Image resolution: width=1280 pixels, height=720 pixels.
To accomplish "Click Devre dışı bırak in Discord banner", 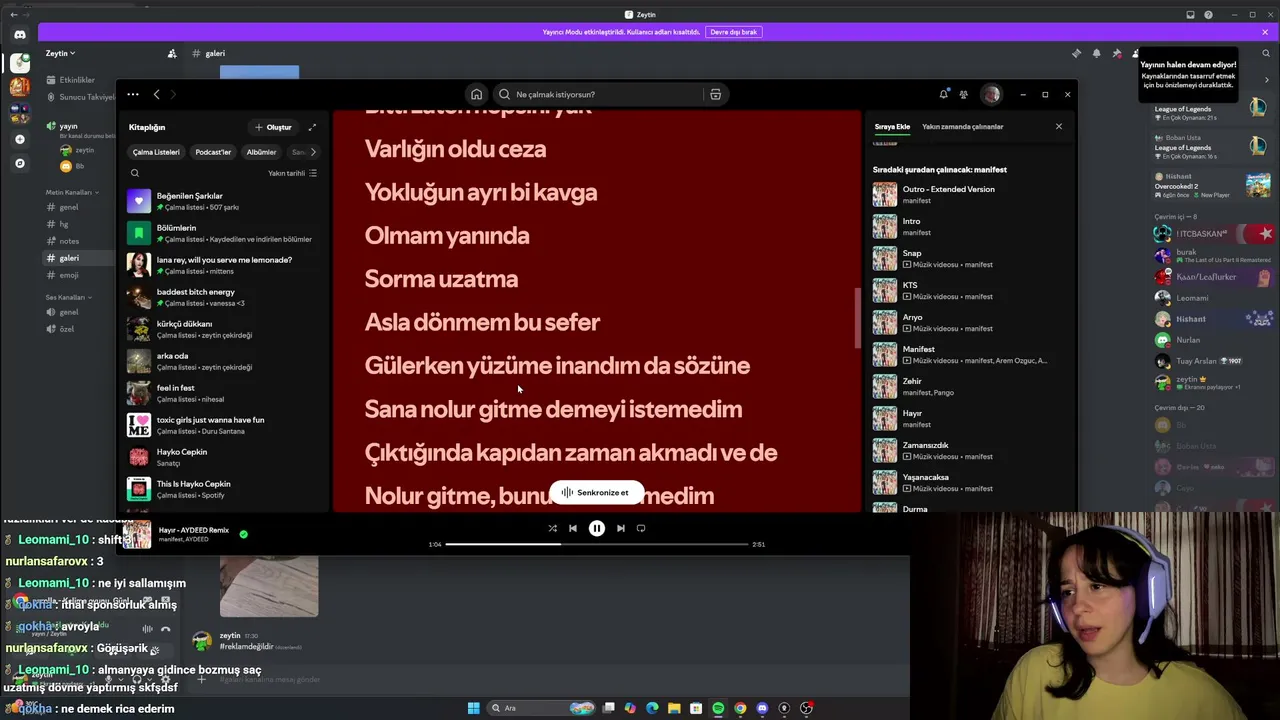I will tap(733, 32).
